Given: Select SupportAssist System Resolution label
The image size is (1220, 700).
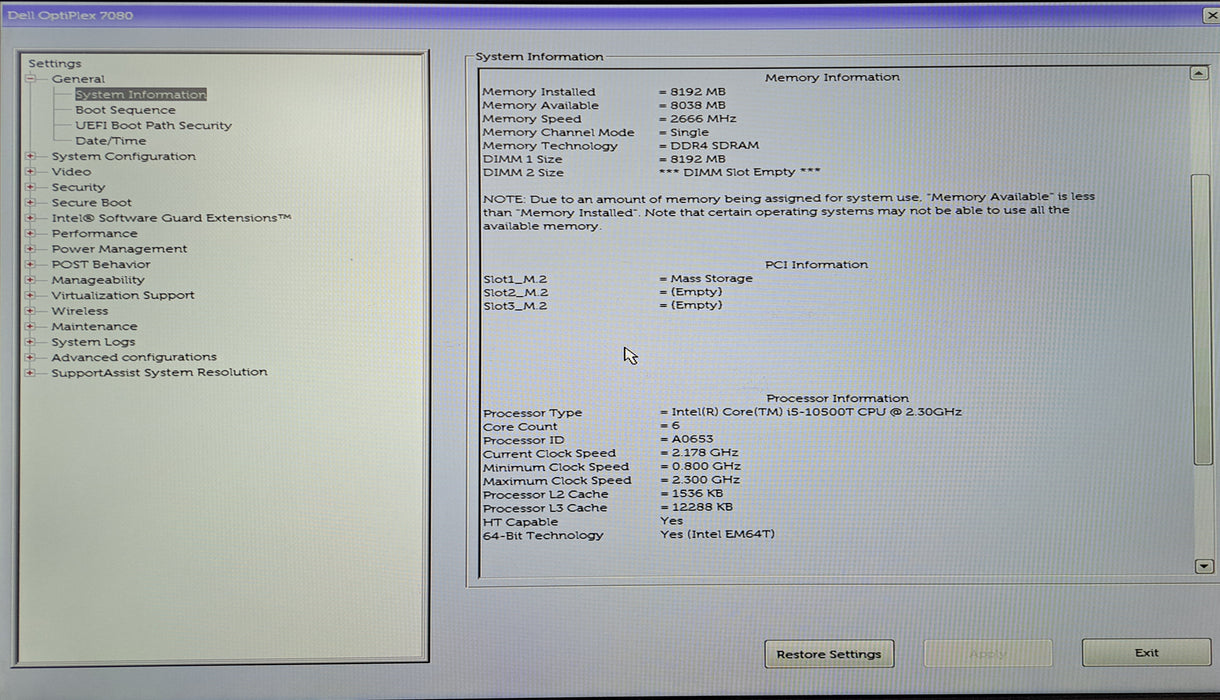Looking at the screenshot, I should pyautogui.click(x=160, y=373).
